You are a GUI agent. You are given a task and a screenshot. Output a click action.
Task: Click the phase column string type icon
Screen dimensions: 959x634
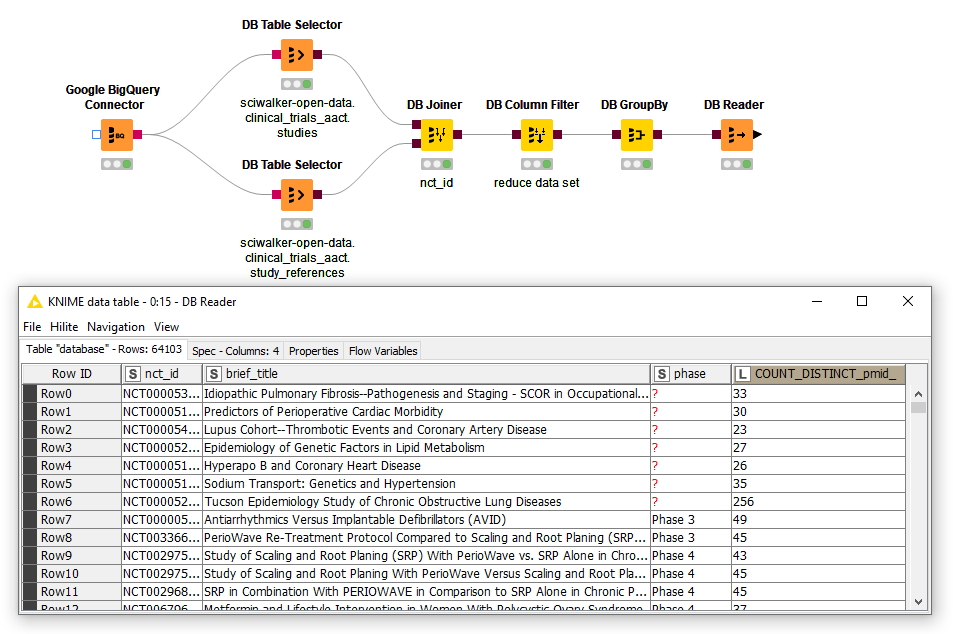coord(661,374)
